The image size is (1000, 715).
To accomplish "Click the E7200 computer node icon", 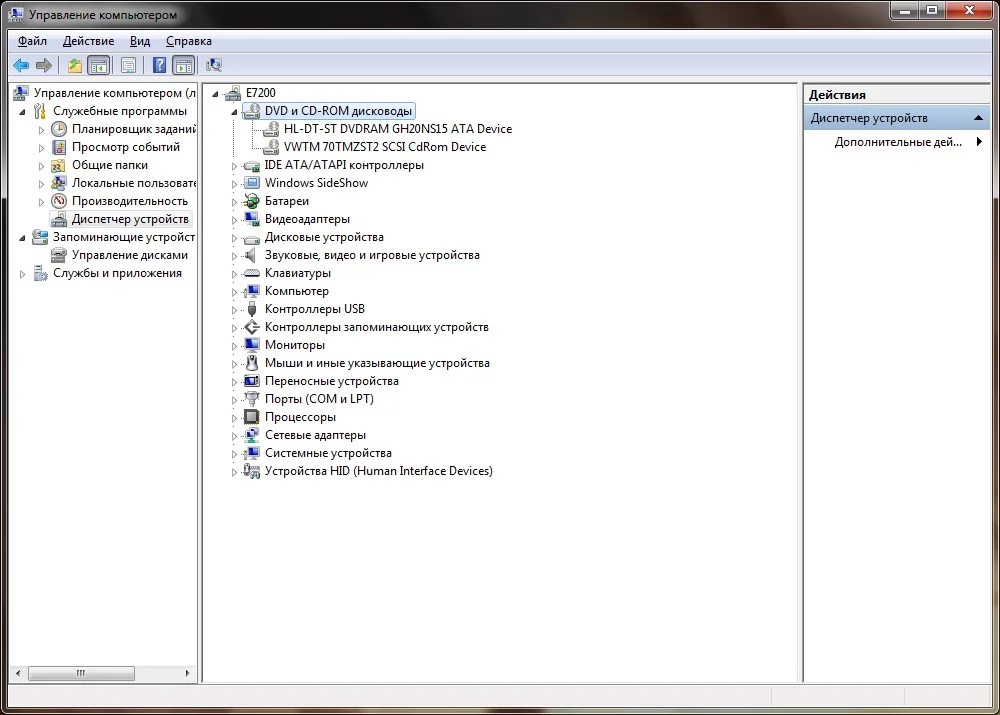I will coord(233,93).
